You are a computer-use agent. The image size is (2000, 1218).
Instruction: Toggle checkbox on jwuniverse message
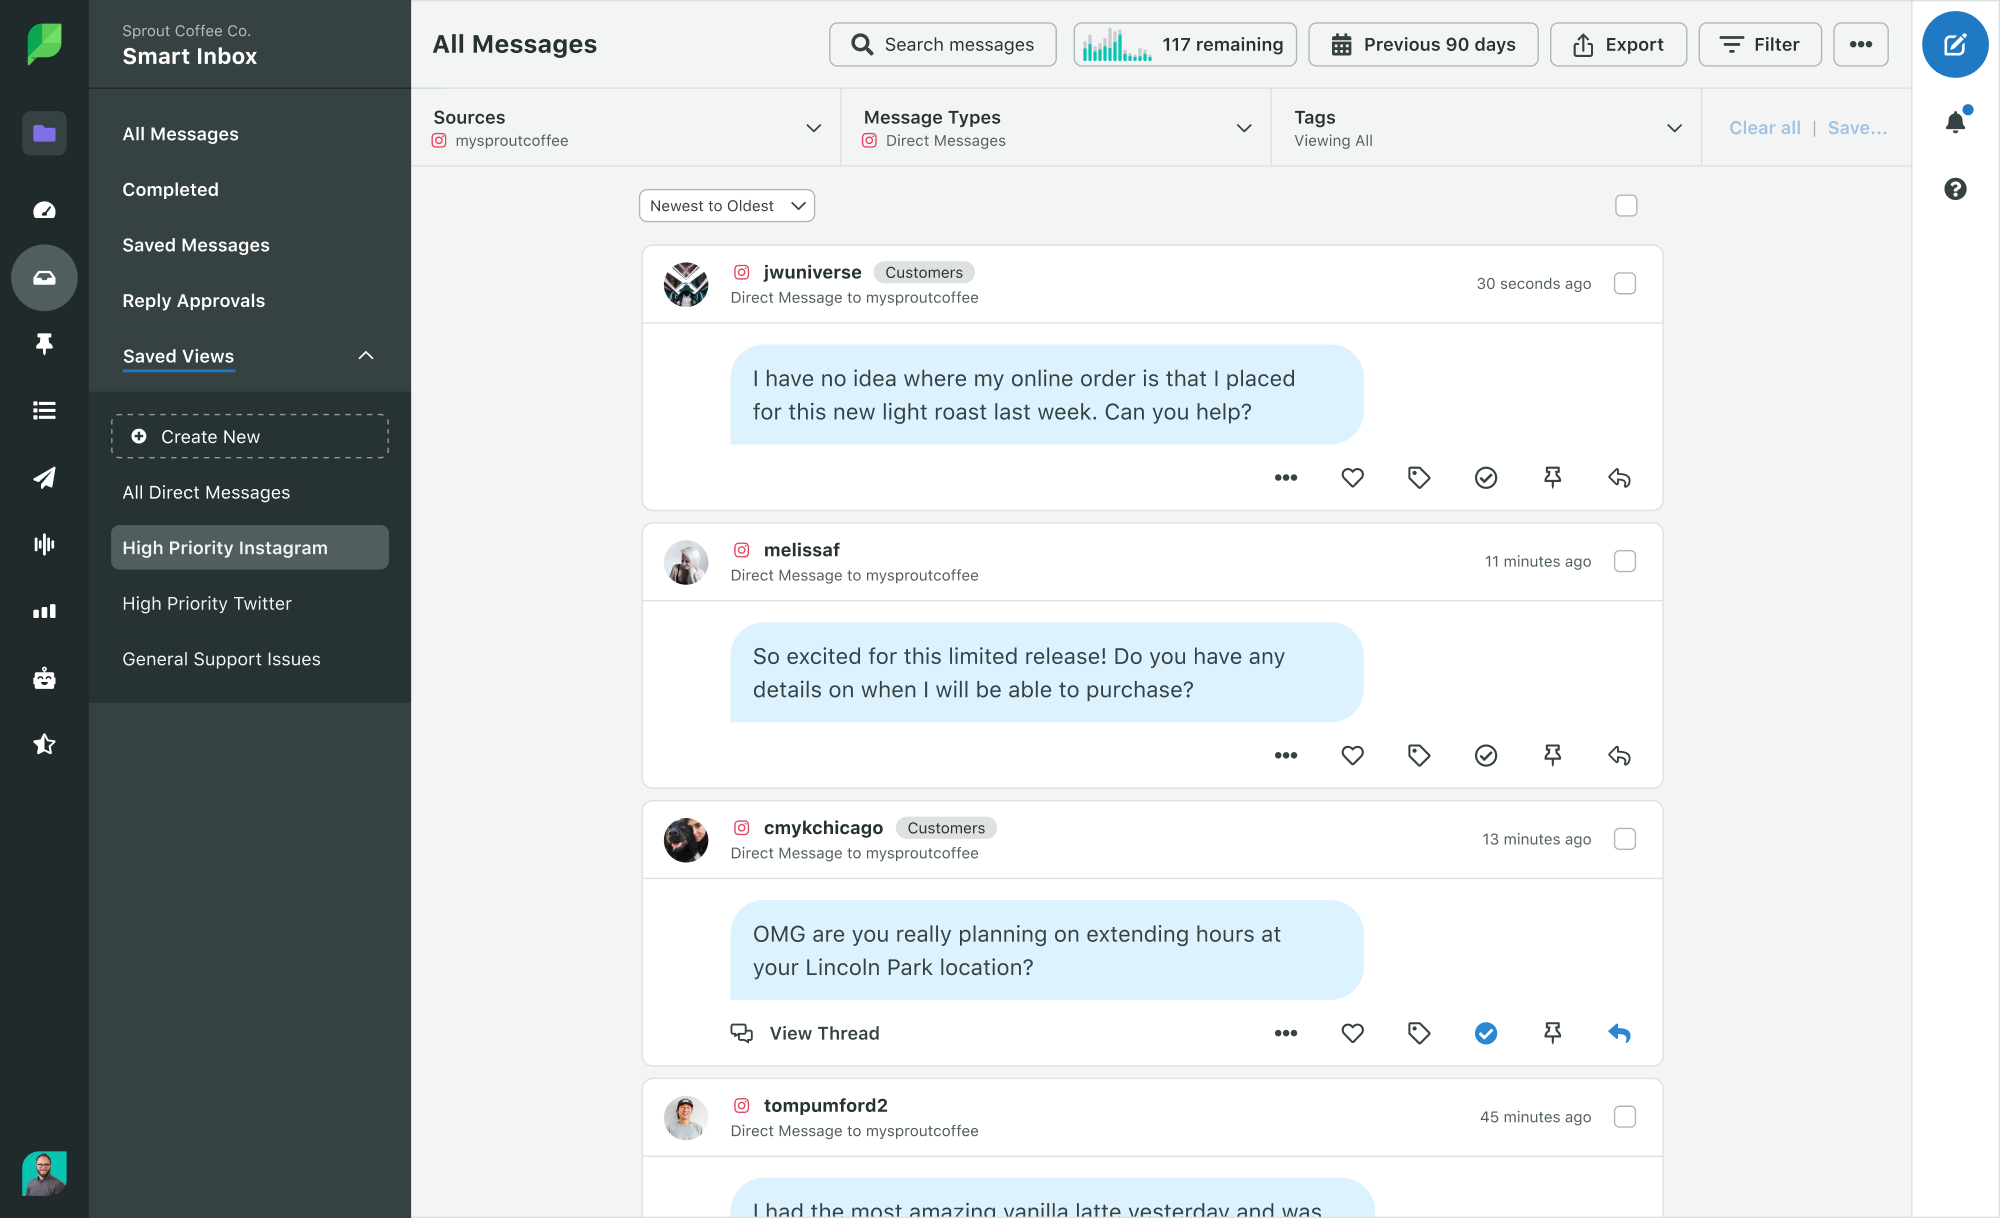point(1626,284)
